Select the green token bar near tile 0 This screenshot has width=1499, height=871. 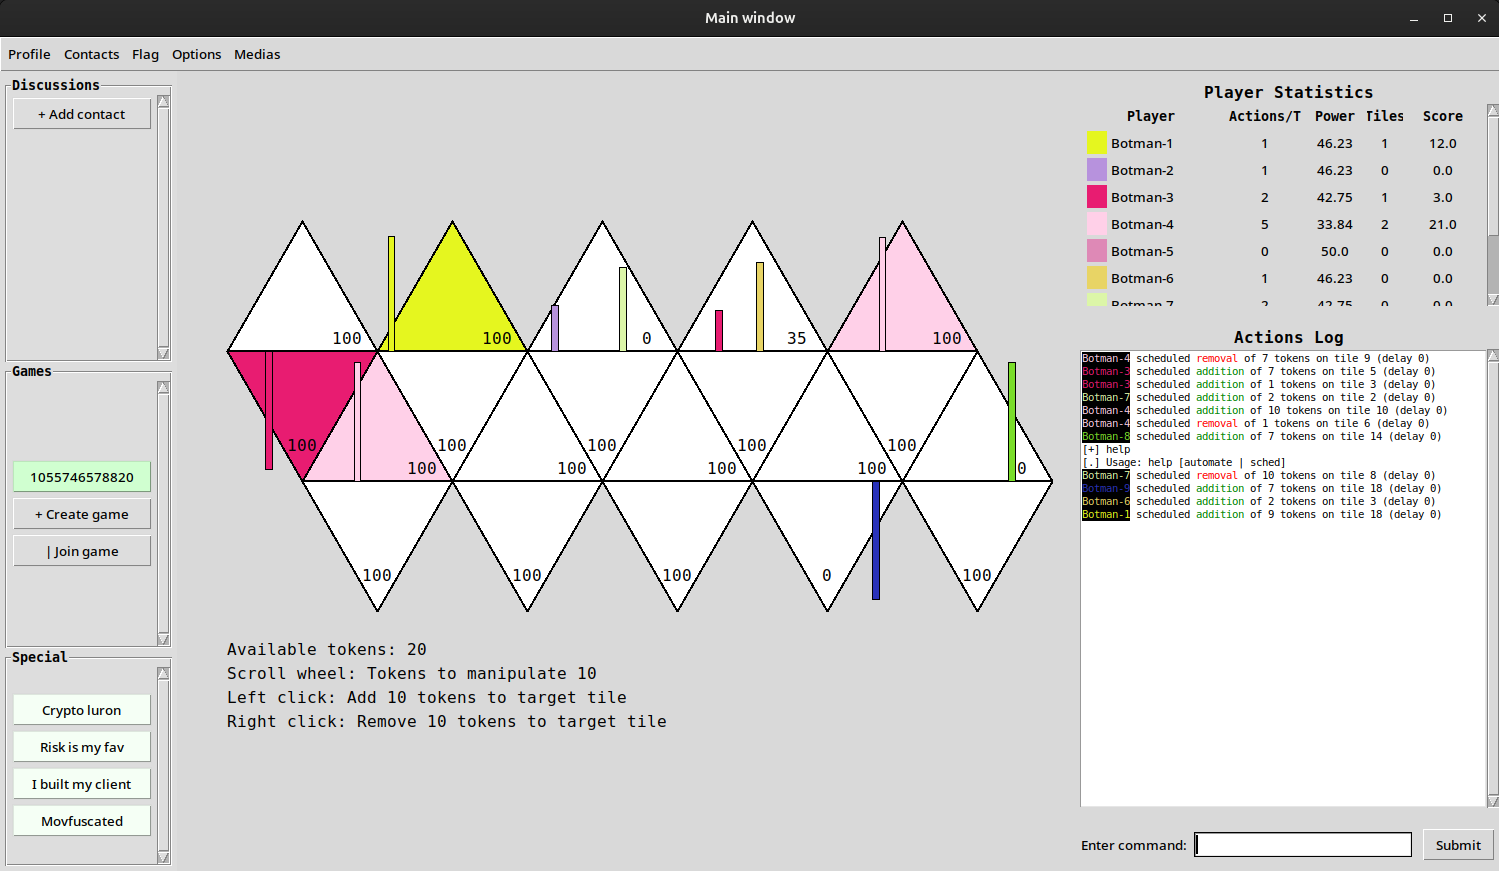pyautogui.click(x=1012, y=421)
